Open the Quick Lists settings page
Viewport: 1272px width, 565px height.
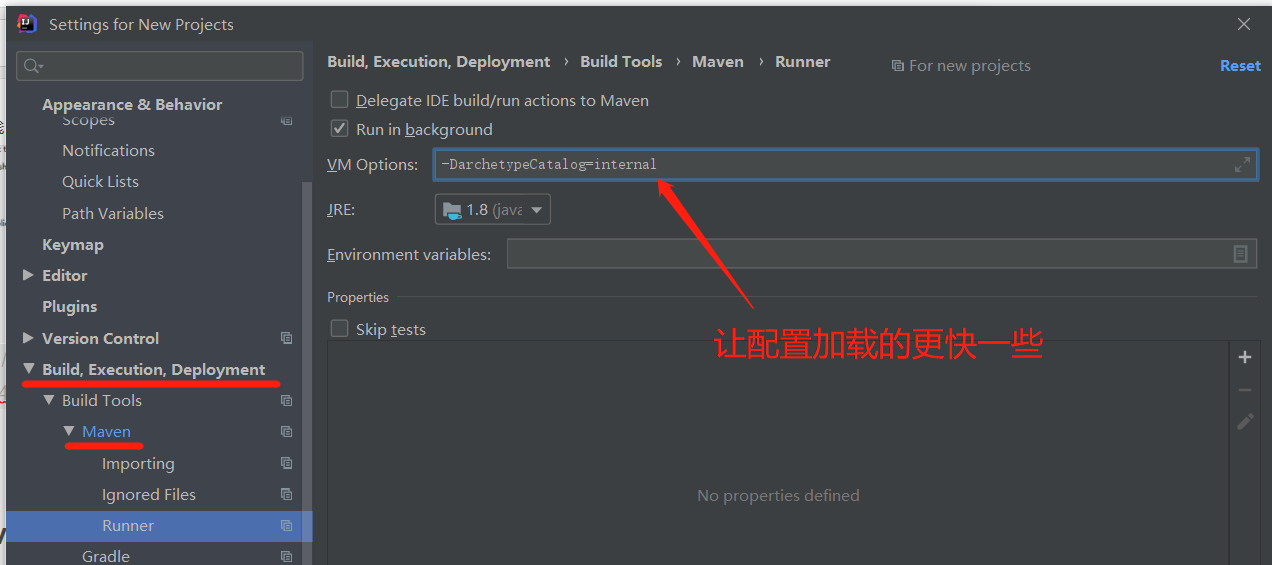pos(100,181)
